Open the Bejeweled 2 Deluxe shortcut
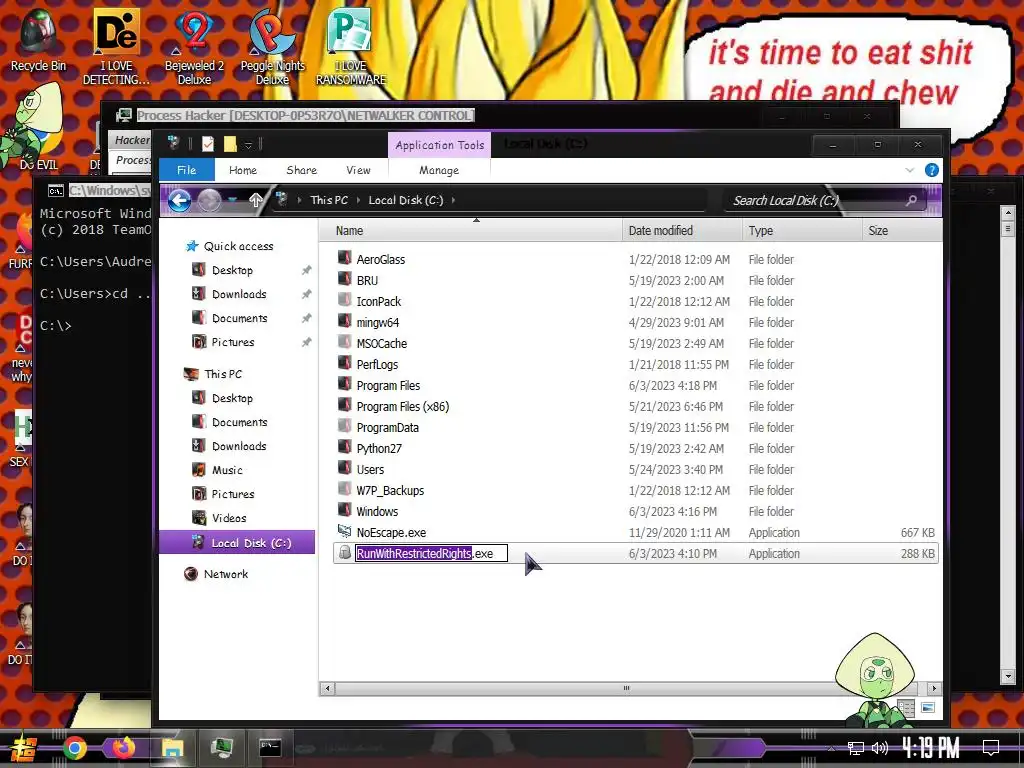 (194, 46)
